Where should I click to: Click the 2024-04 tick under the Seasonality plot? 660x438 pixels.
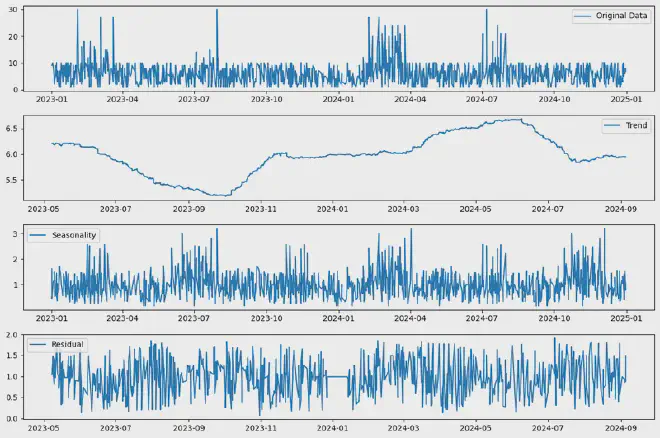tap(410, 318)
